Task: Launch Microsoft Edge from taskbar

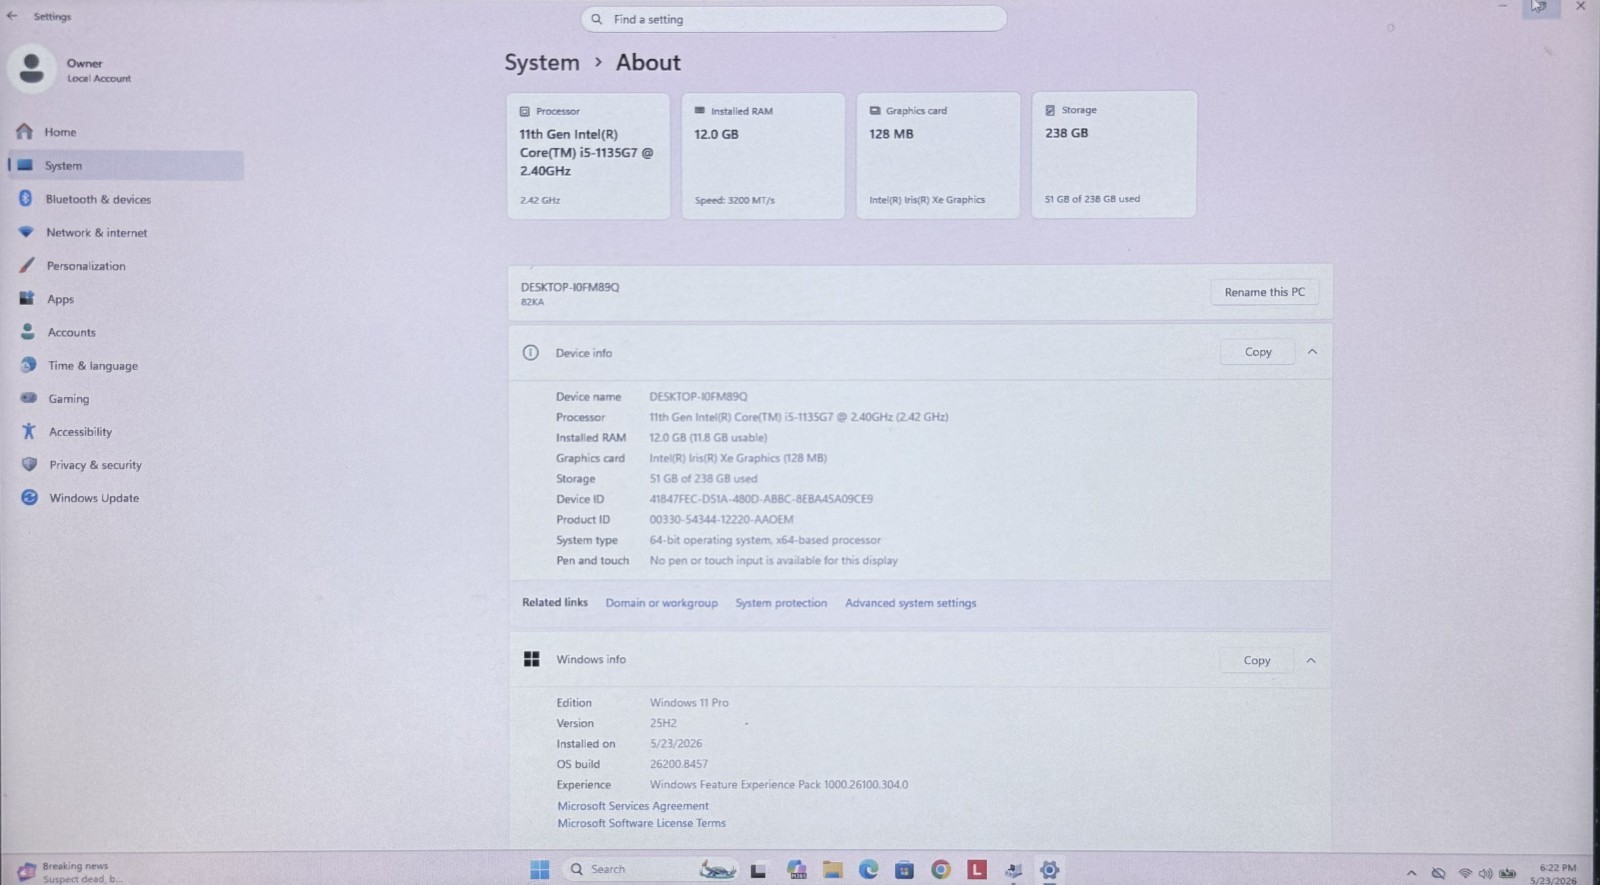Action: [x=868, y=870]
